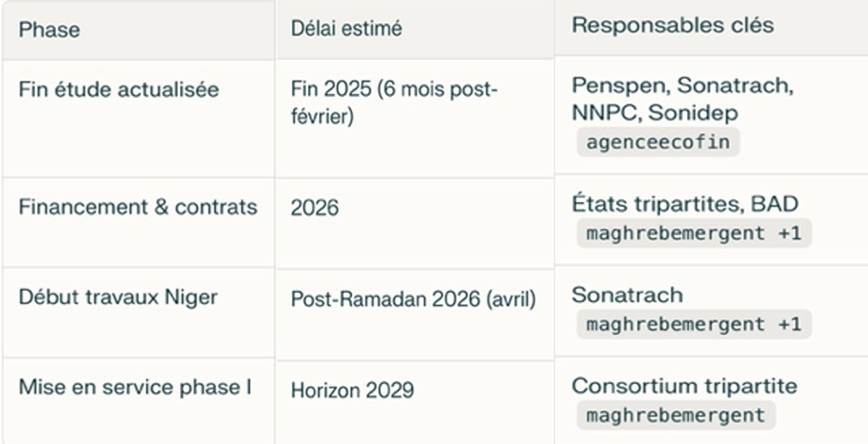
Task: Select the Financement & contrats cell
Action: pos(138,208)
